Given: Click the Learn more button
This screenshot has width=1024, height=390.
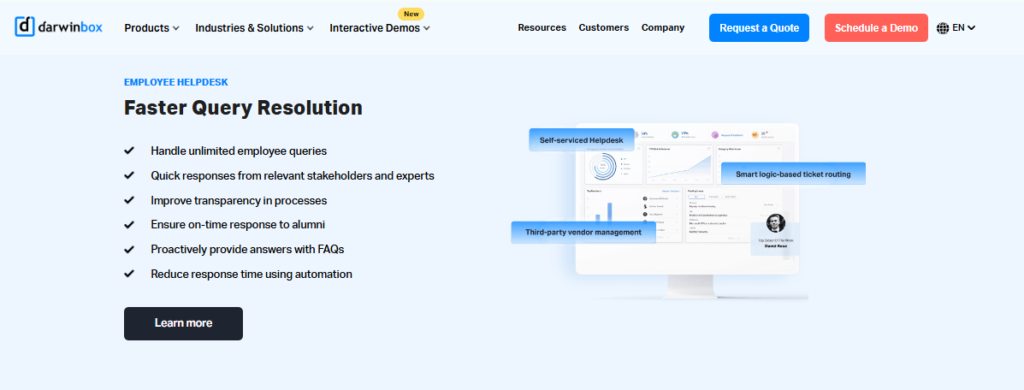Looking at the screenshot, I should pyautogui.click(x=184, y=323).
